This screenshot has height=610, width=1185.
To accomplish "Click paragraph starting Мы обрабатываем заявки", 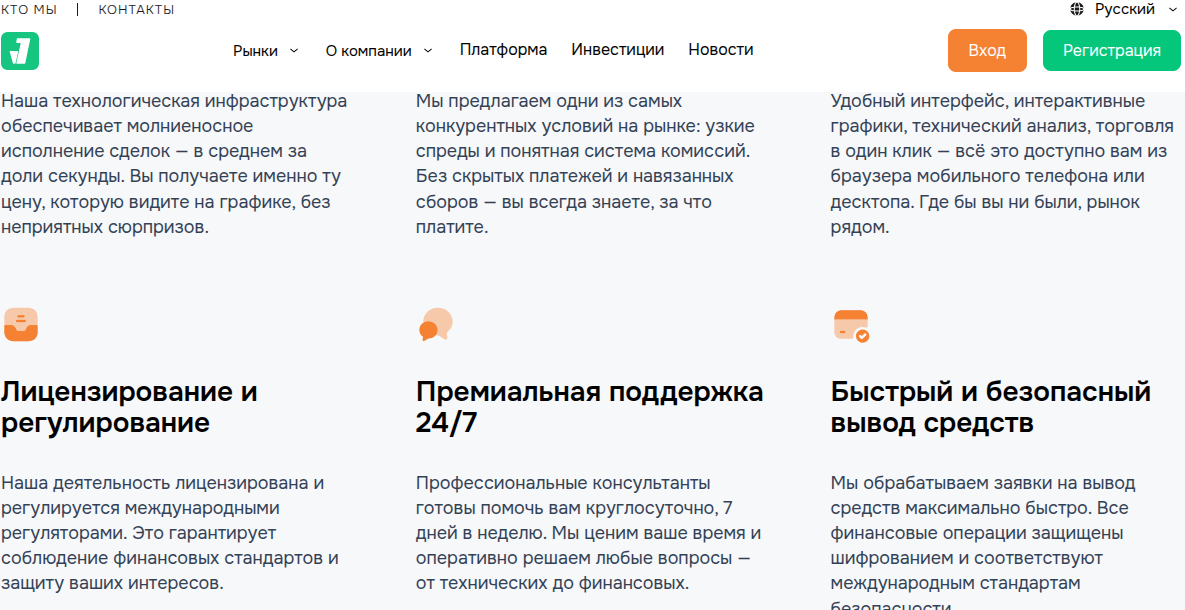I will pyautogui.click(x=982, y=544).
